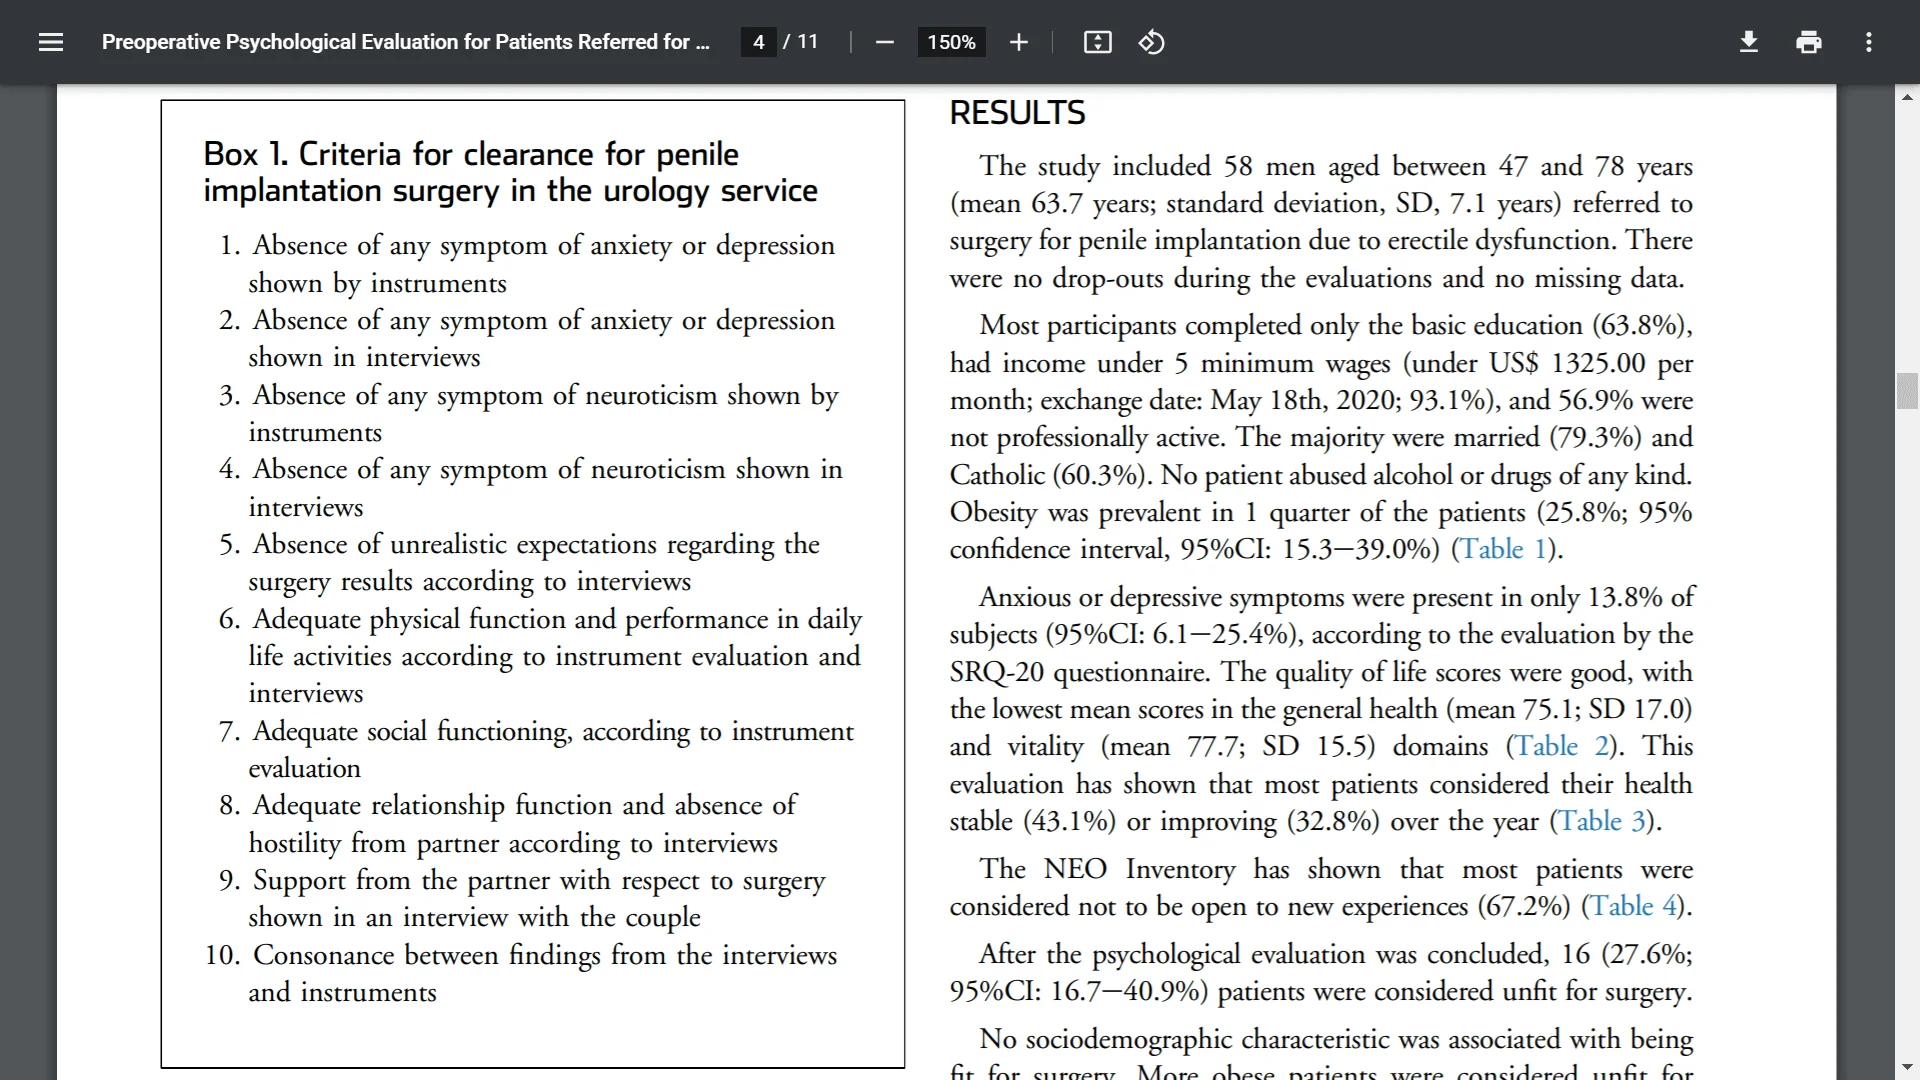Click criterion 8 about relationship function
Viewport: 1920px width, 1080px height.
tap(508, 824)
